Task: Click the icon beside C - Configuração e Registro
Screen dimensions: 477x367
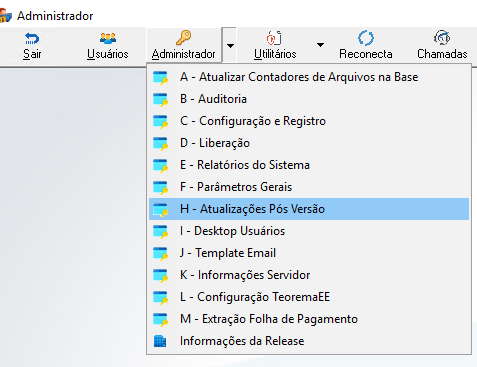Action: (x=160, y=122)
